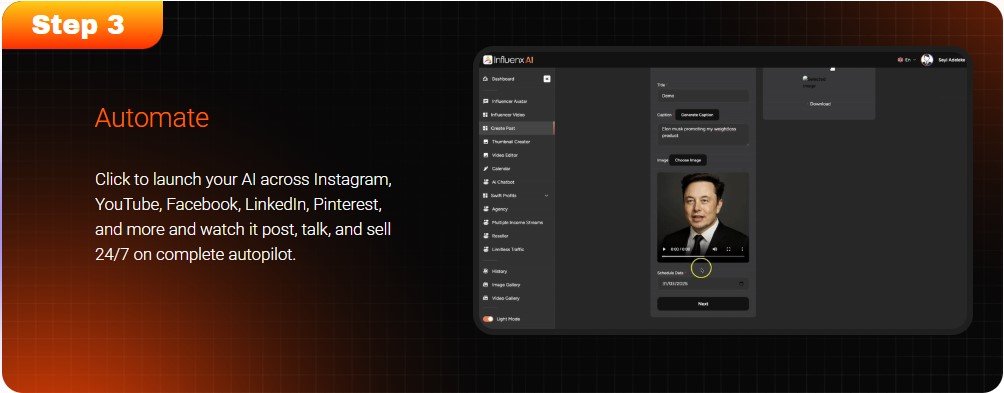Click the History sidebar icon
Viewport: 1004px width, 393px height.
click(485, 271)
